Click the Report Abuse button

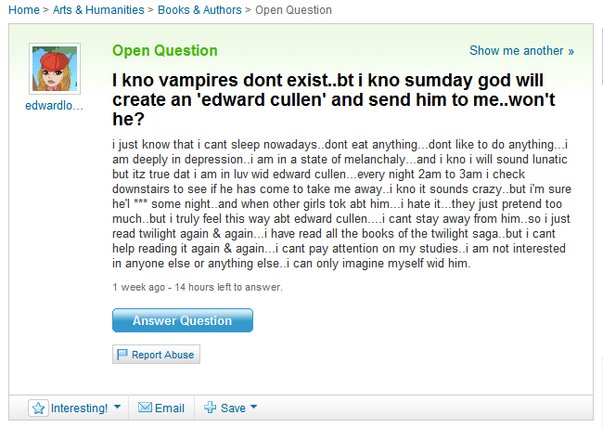[x=156, y=354]
